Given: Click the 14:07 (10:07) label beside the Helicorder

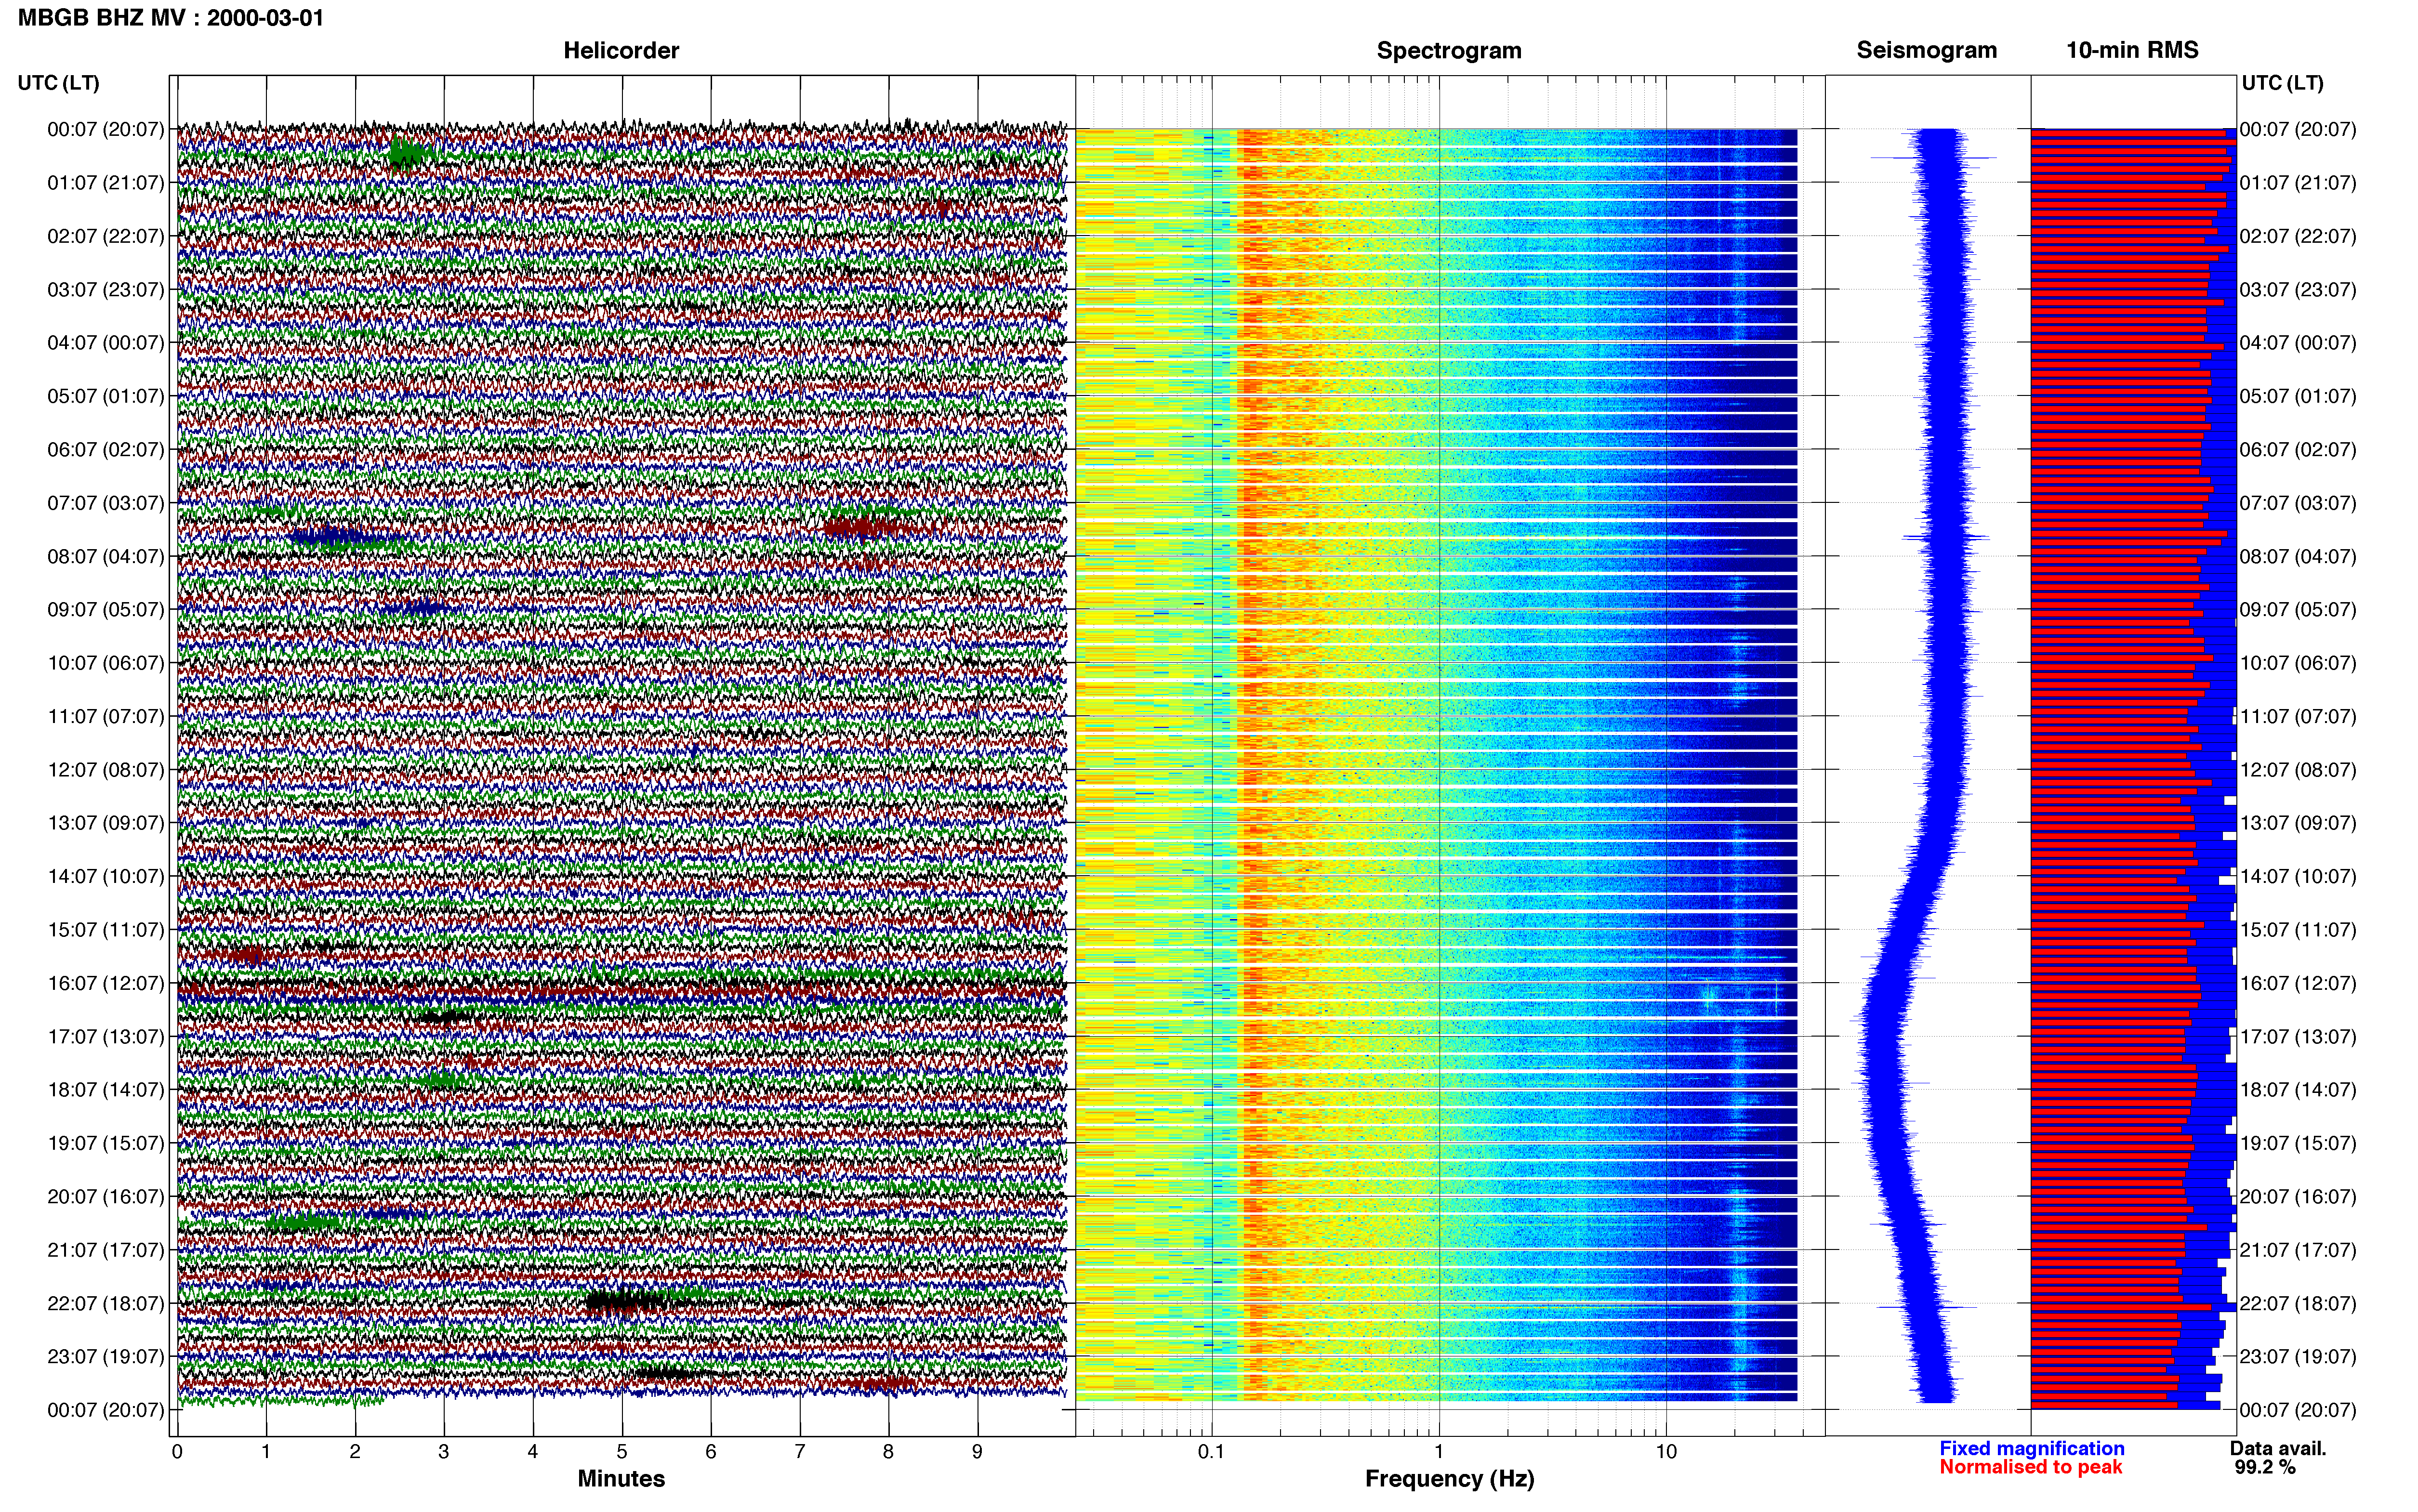Looking at the screenshot, I should click(105, 876).
